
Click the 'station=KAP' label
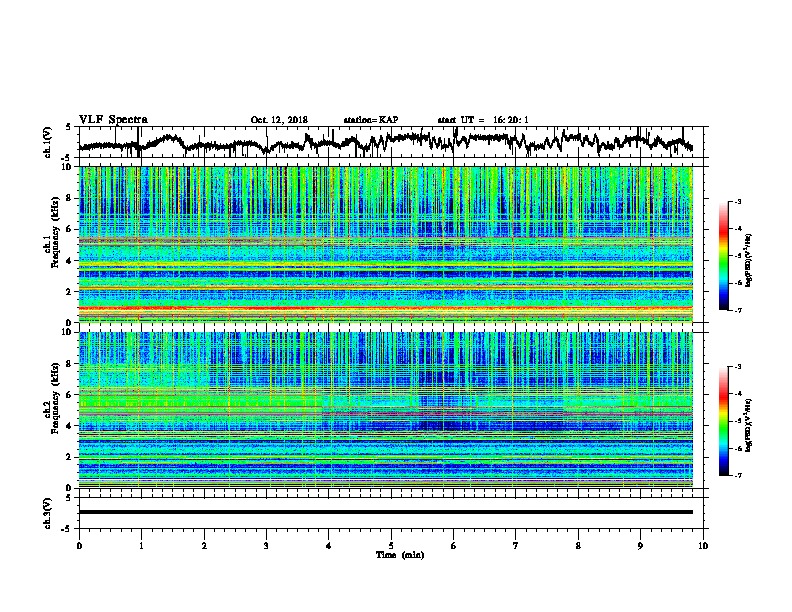pyautogui.click(x=371, y=120)
